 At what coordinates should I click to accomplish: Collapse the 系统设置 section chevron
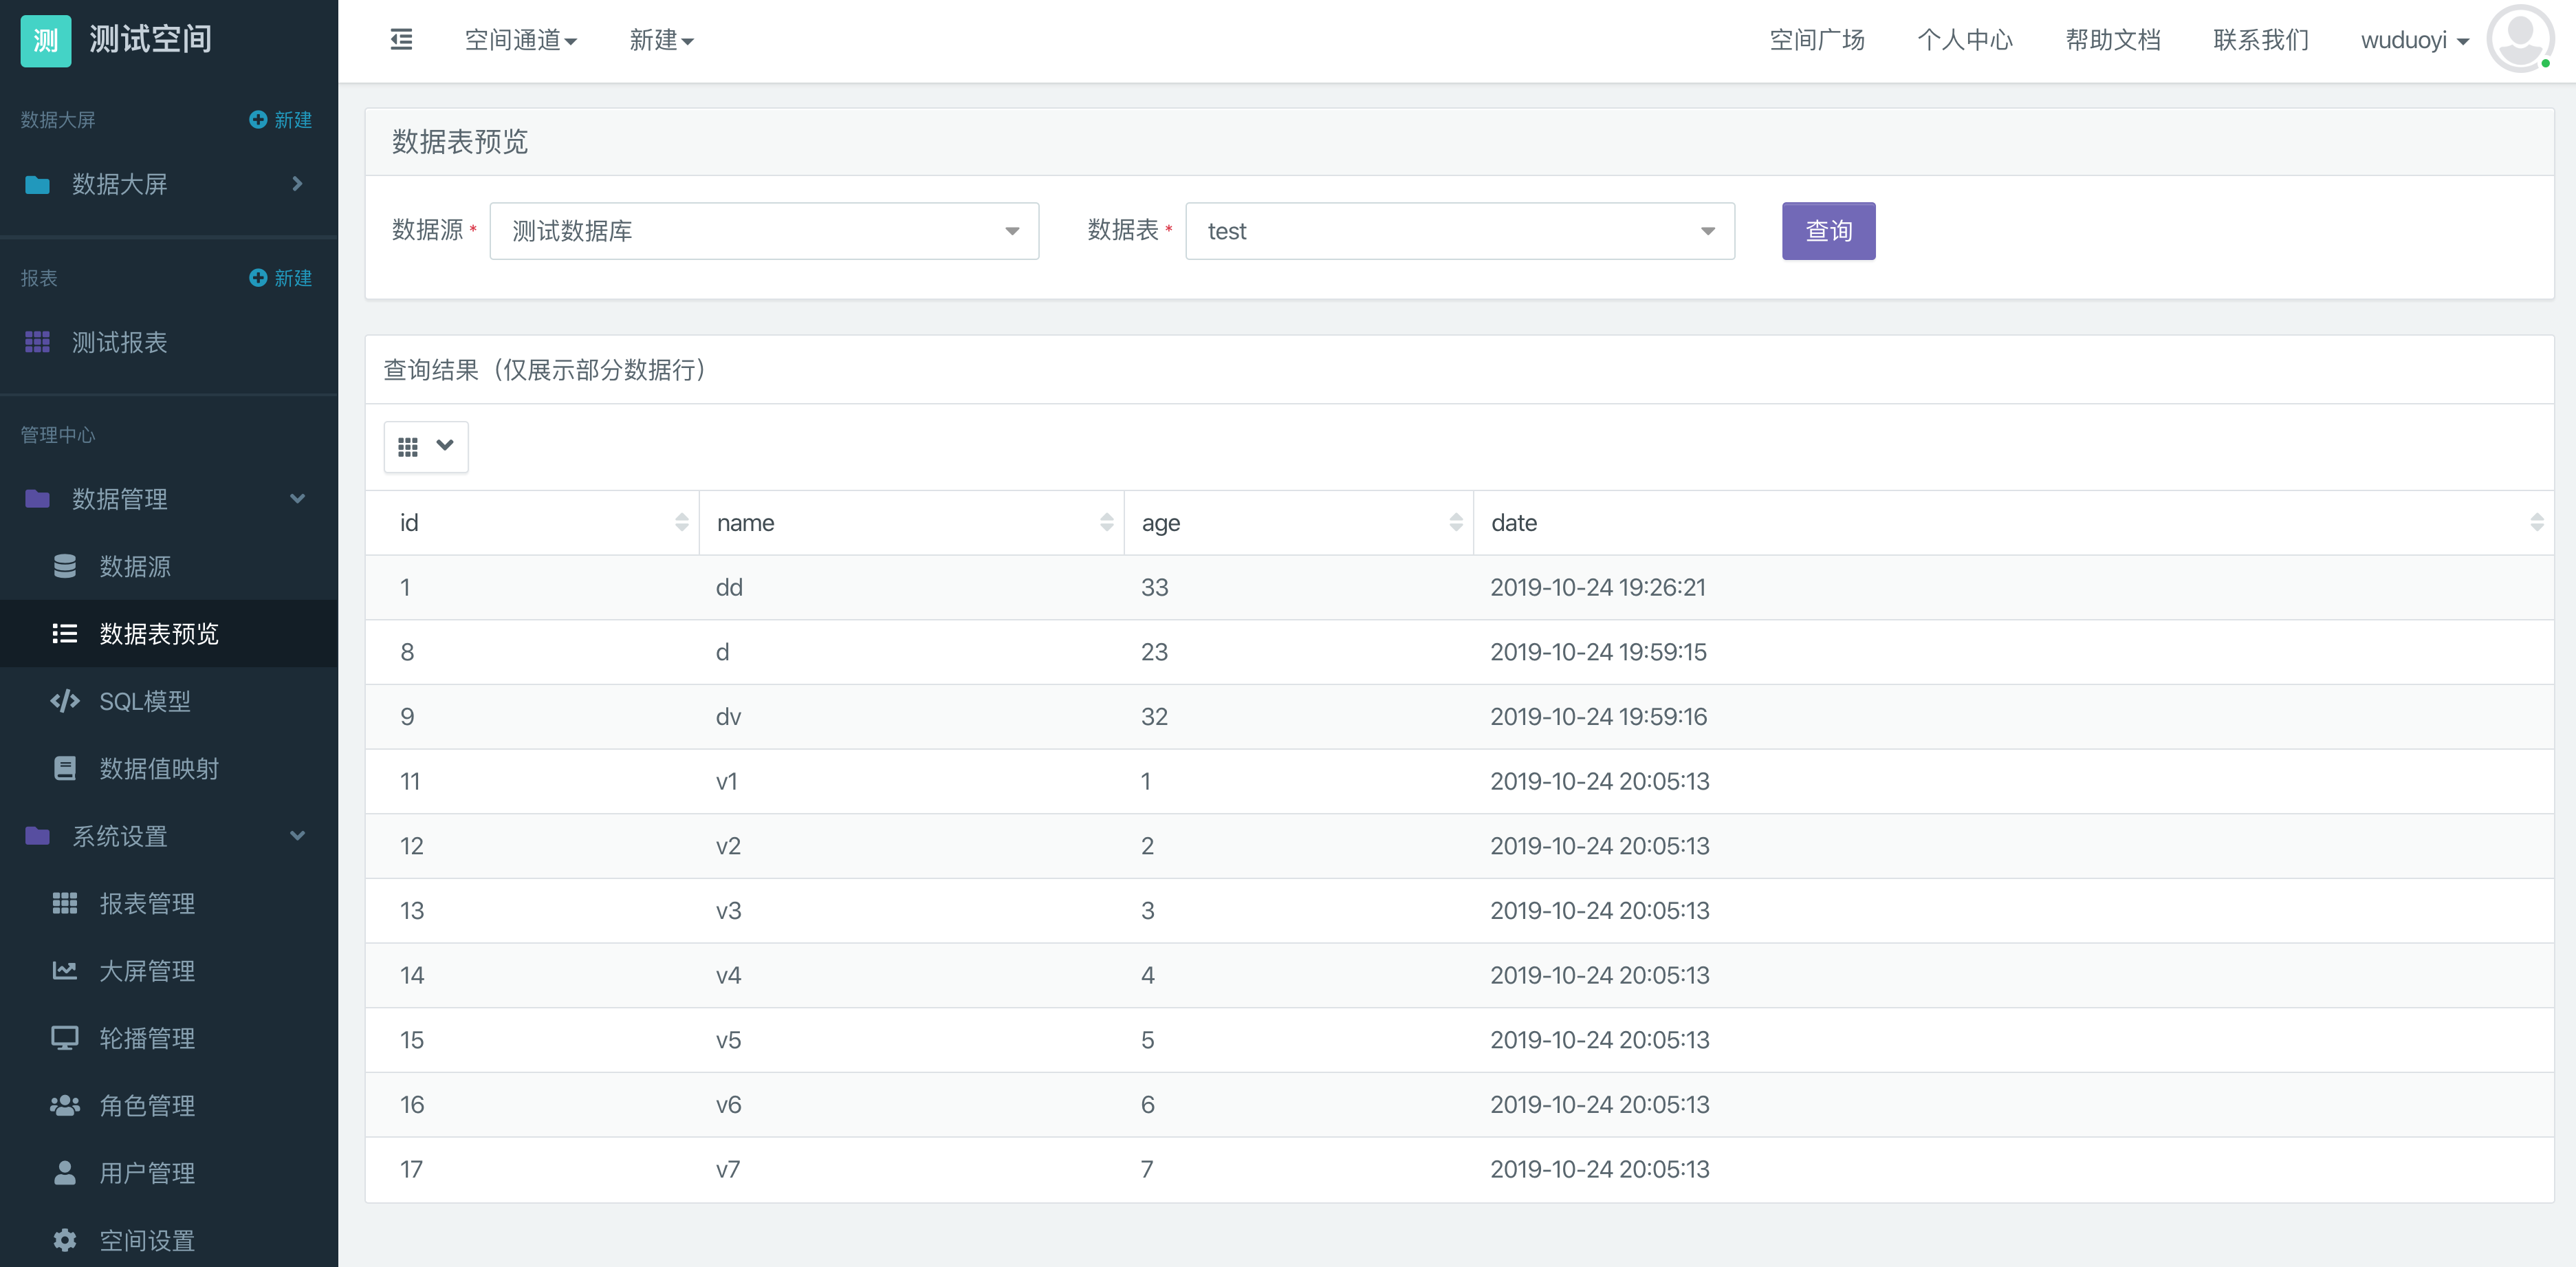pos(297,835)
